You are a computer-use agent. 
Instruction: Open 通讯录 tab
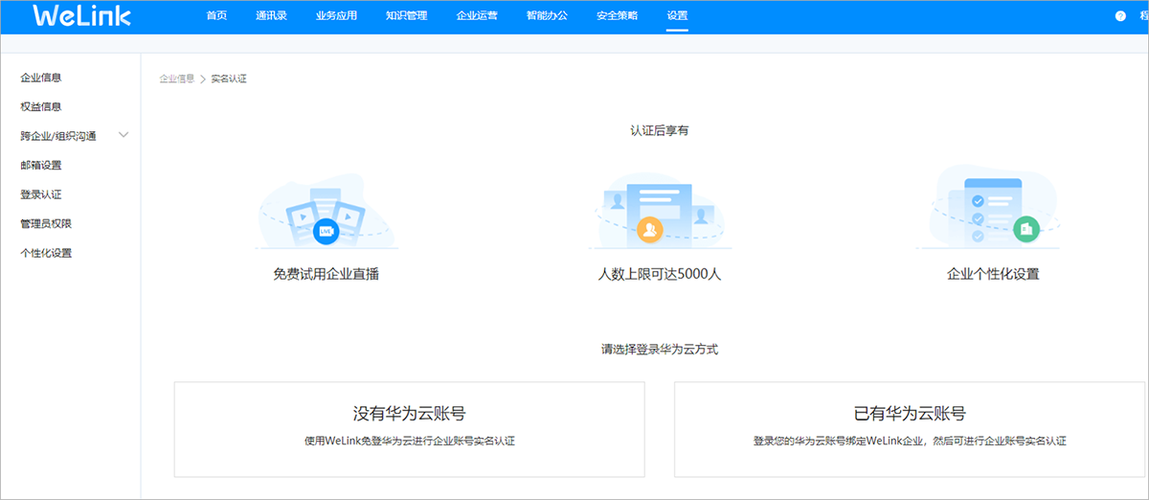click(x=271, y=15)
